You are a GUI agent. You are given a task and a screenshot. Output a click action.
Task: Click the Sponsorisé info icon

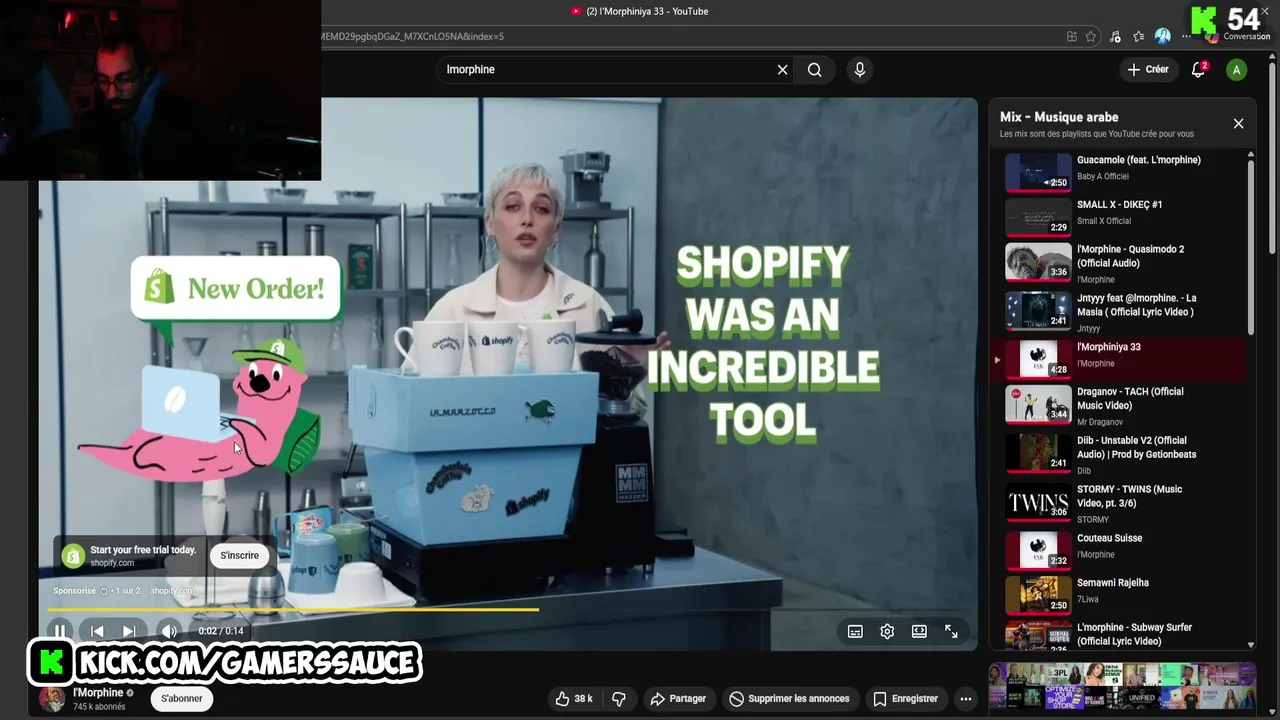104,591
